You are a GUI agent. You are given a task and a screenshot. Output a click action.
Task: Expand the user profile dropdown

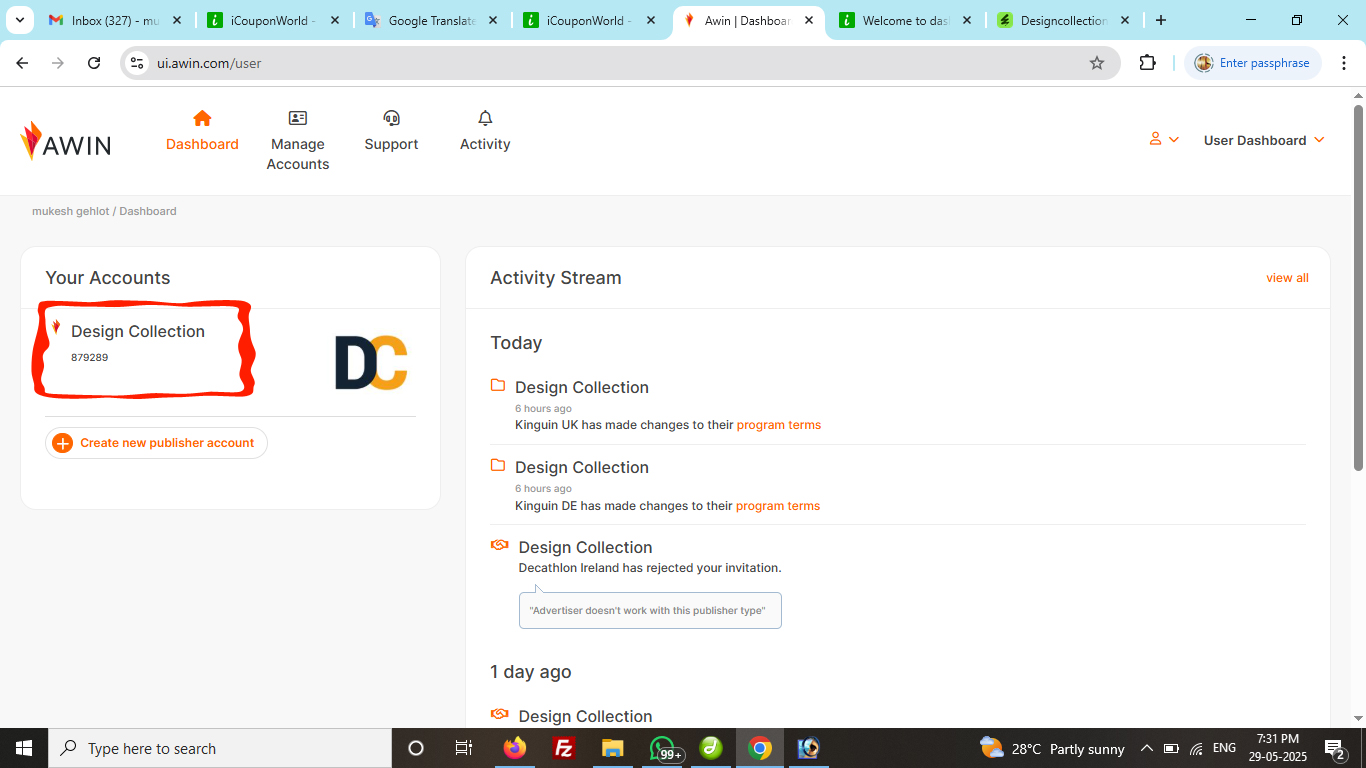[x=1164, y=140]
